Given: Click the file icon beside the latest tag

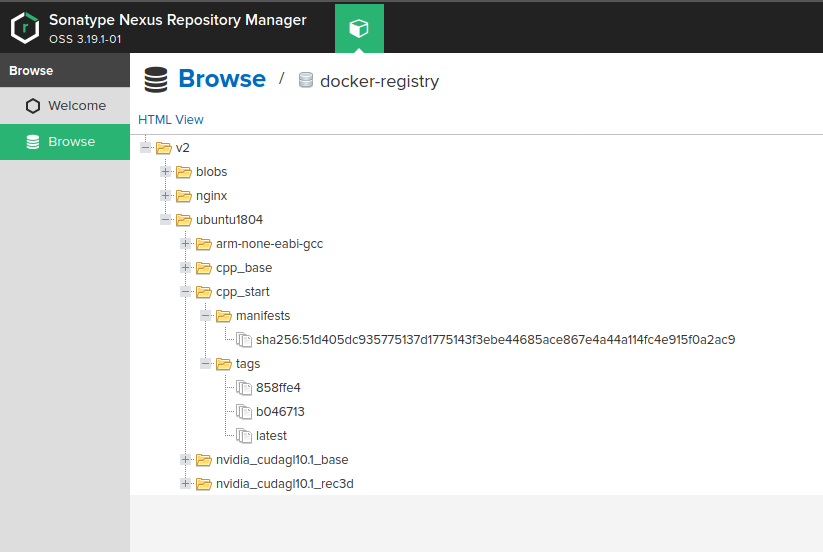Looking at the screenshot, I should (244, 436).
